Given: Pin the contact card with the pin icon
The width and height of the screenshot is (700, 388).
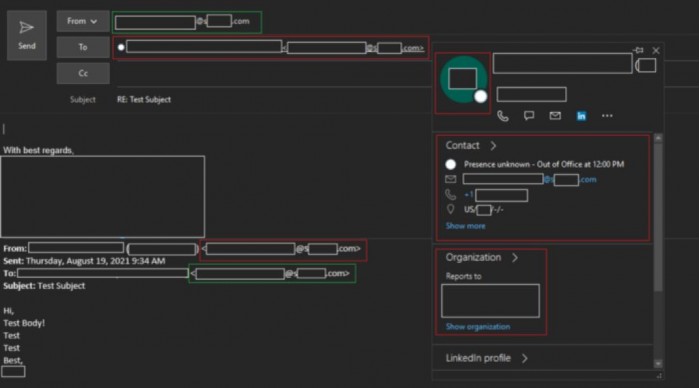Looking at the screenshot, I should 638,50.
